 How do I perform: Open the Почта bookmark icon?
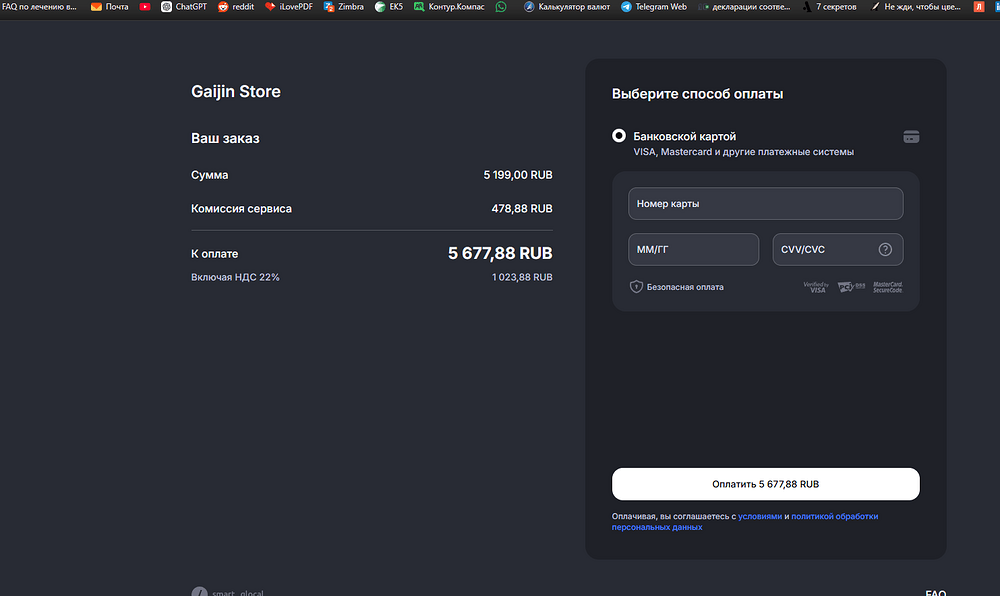point(96,7)
